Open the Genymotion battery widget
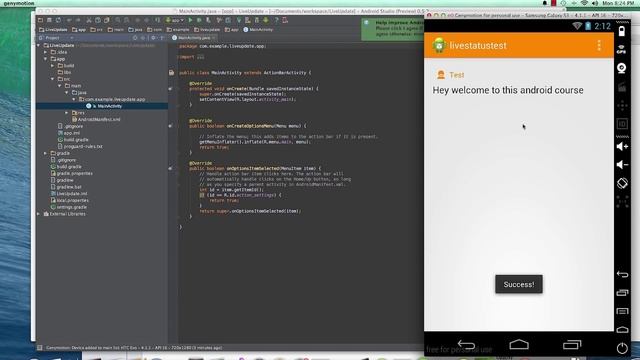The height and width of the screenshot is (360, 640). (x=622, y=31)
